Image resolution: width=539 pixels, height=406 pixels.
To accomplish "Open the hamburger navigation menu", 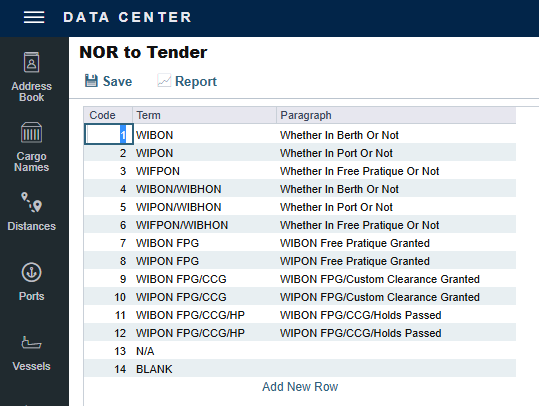I will [x=34, y=17].
